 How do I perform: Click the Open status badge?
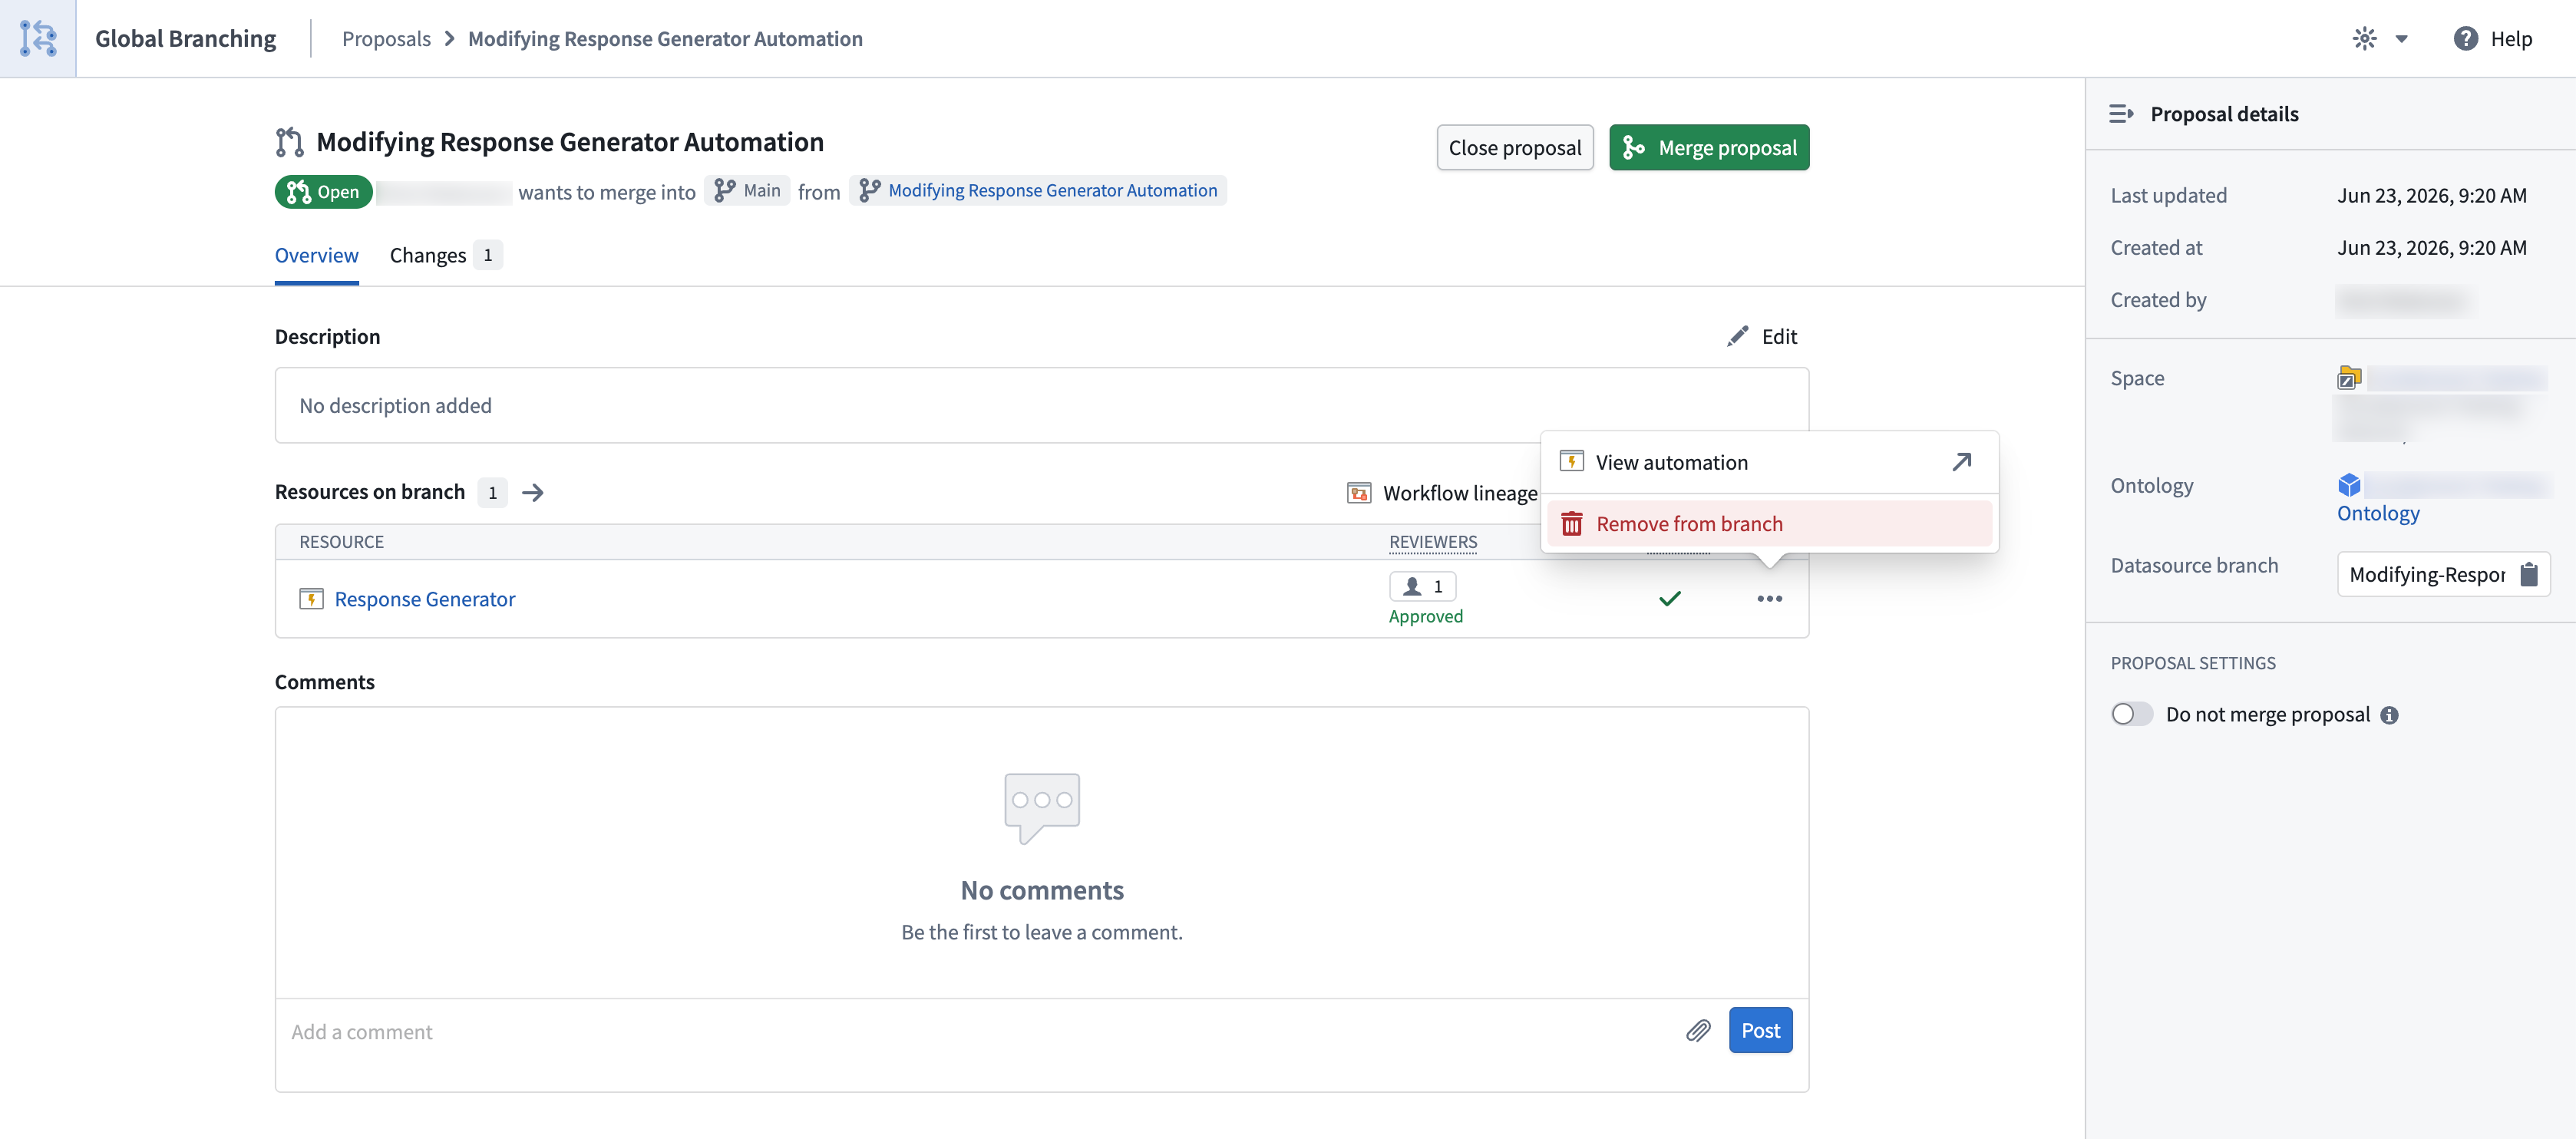(x=323, y=191)
